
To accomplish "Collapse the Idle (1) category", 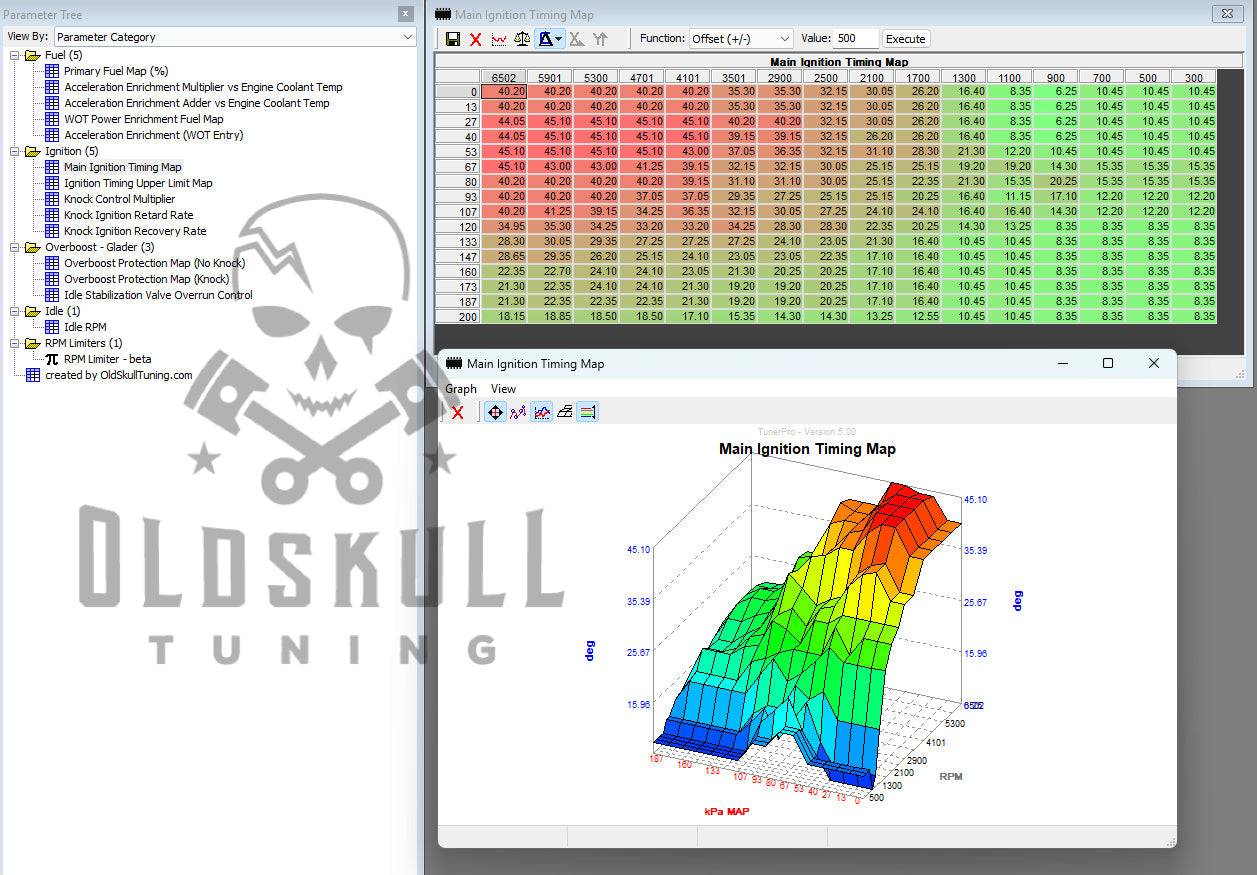I will coord(14,311).
